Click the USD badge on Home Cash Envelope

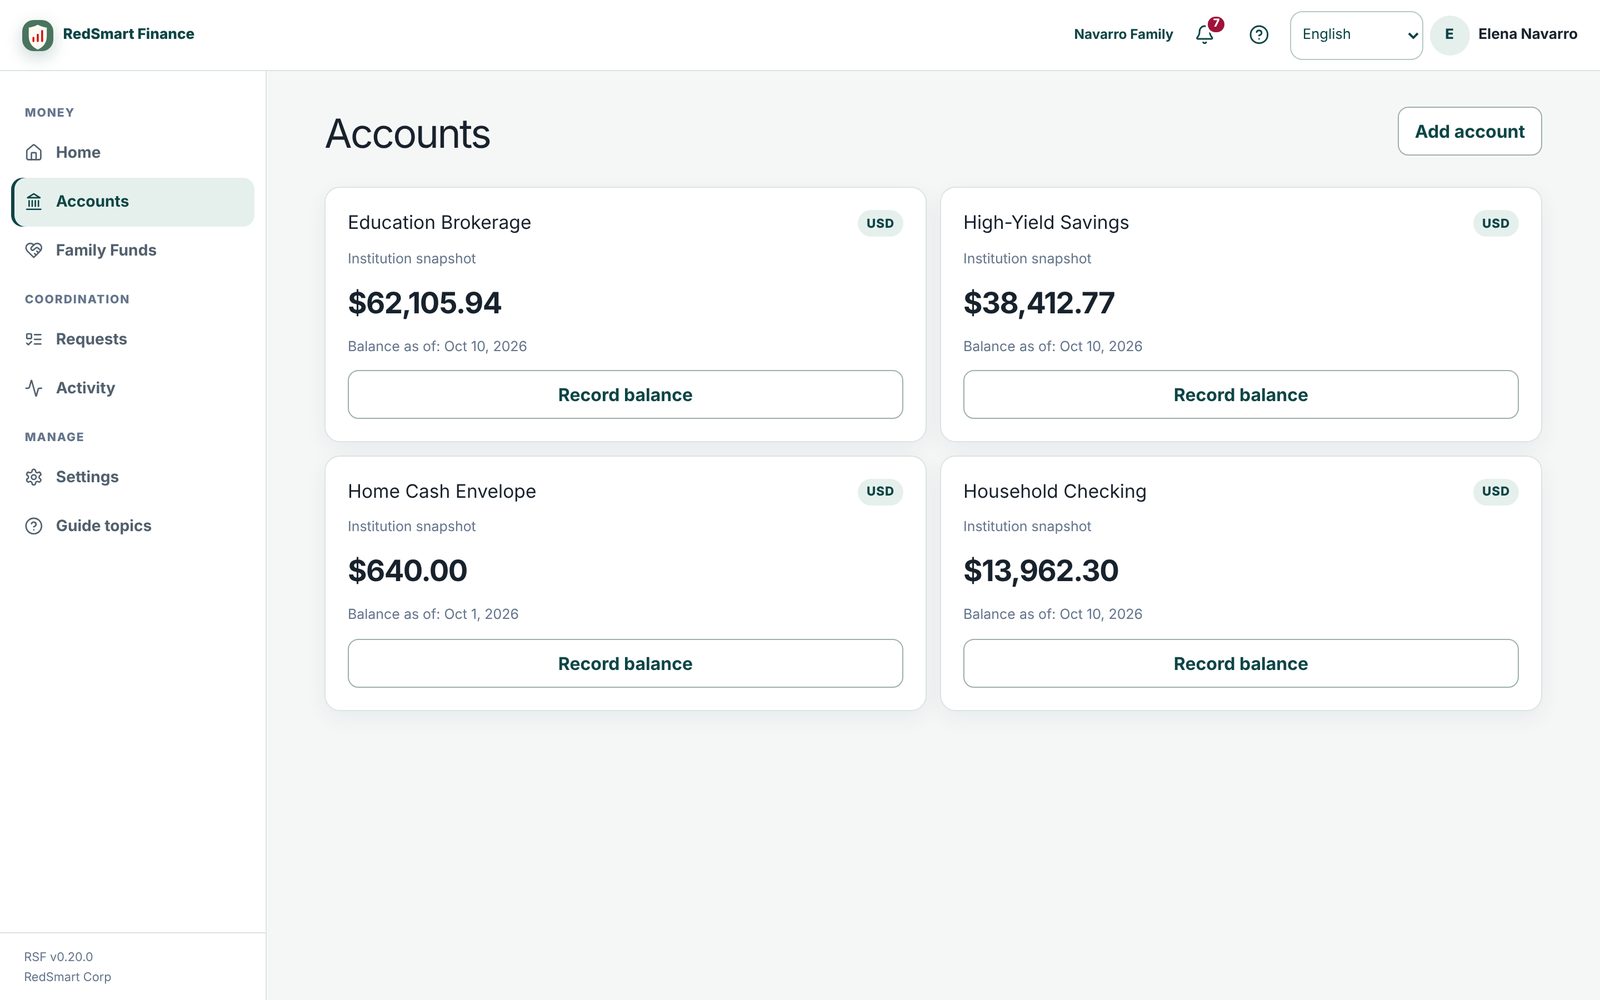[880, 491]
